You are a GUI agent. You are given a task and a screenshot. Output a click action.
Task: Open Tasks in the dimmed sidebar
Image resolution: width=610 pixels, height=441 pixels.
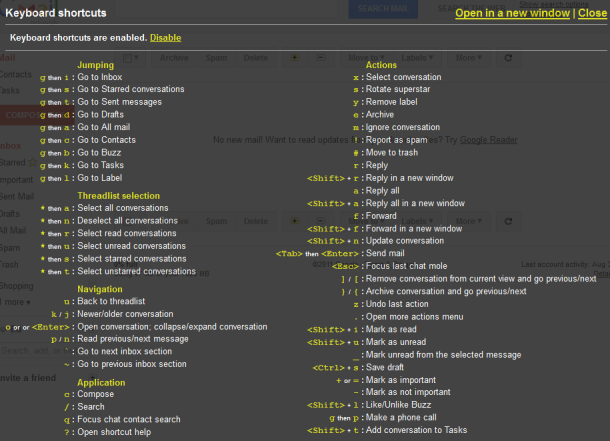10,90
